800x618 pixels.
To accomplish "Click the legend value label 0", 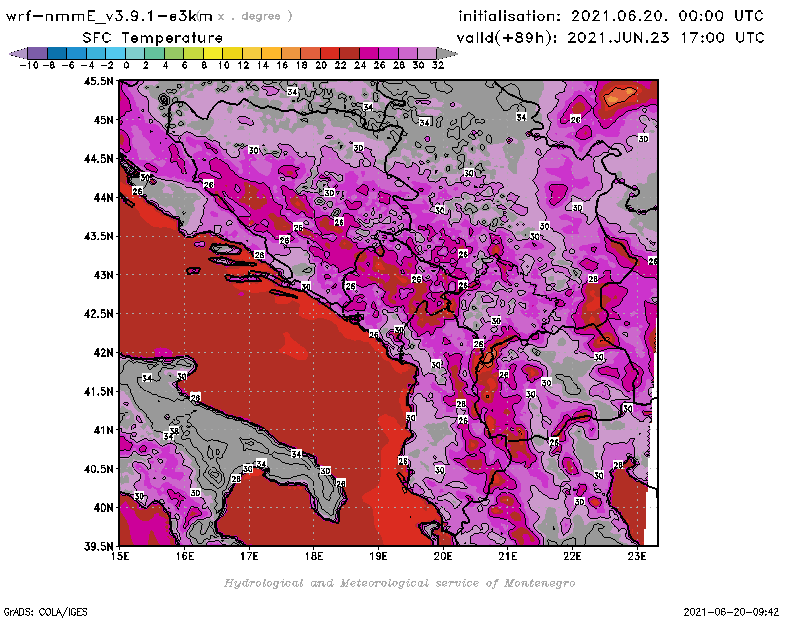I will point(126,65).
